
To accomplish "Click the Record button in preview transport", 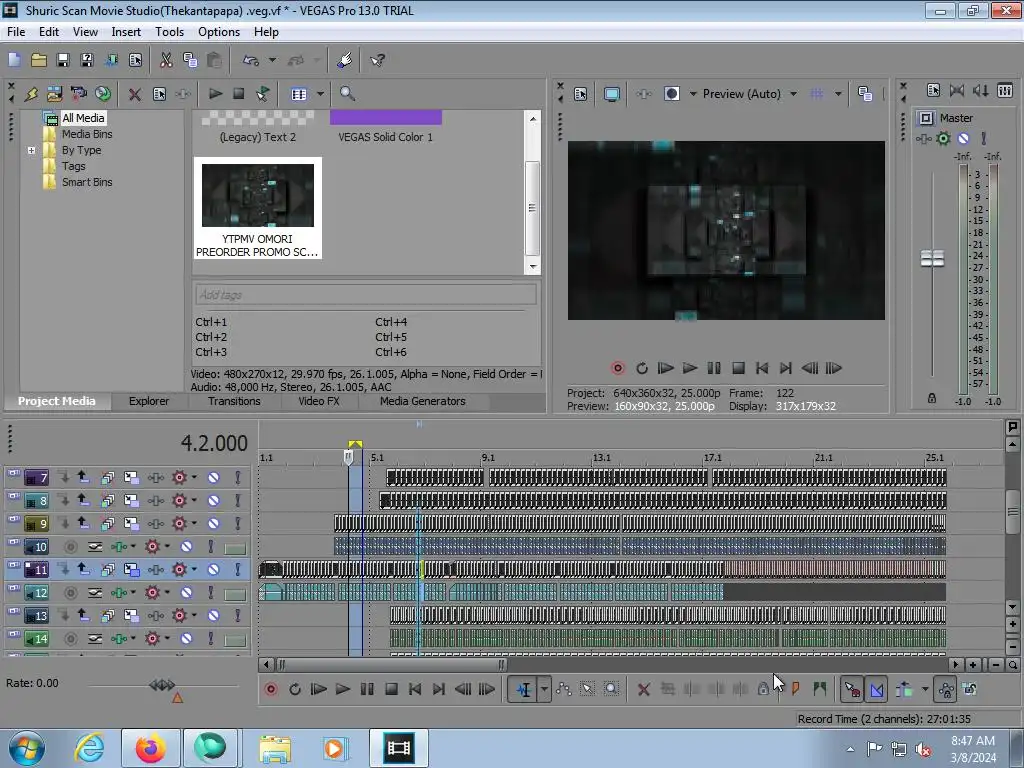I will 618,368.
